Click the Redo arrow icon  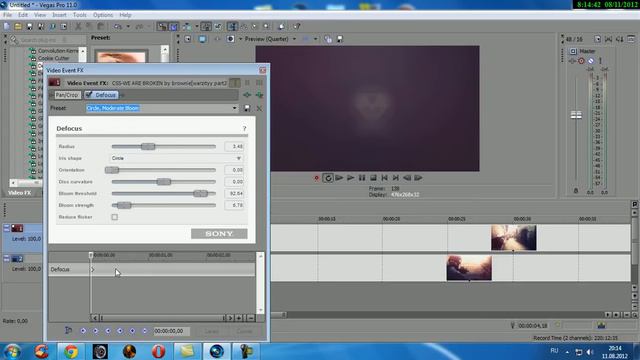[139, 27]
